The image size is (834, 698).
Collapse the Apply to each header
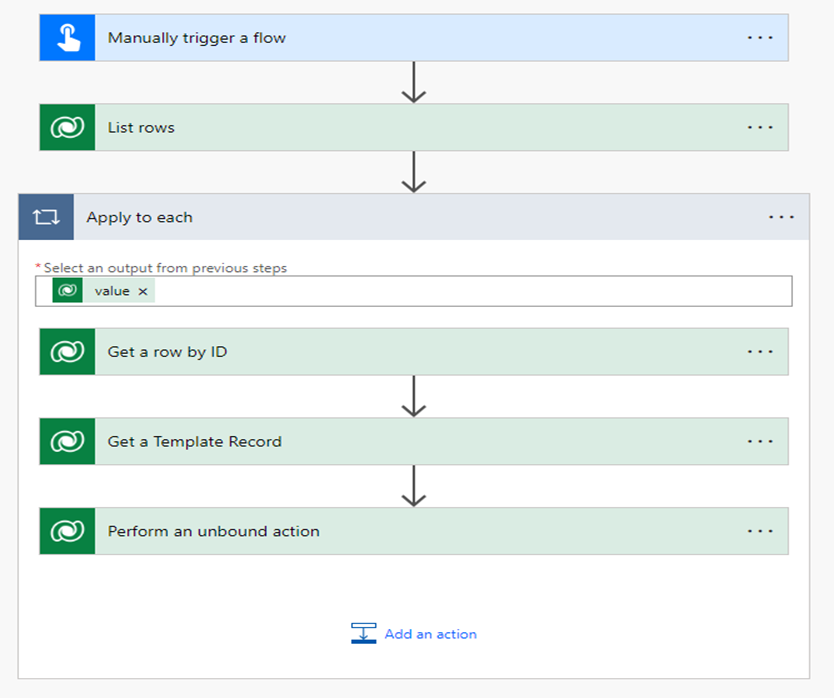[400, 217]
